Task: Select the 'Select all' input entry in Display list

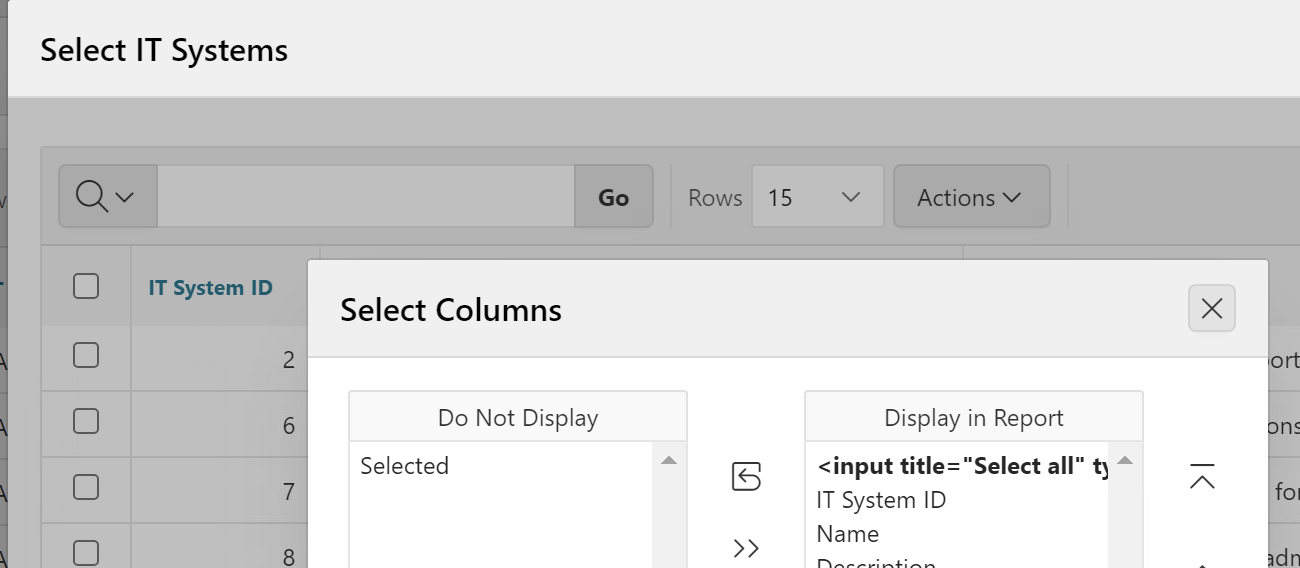Action: (960, 466)
